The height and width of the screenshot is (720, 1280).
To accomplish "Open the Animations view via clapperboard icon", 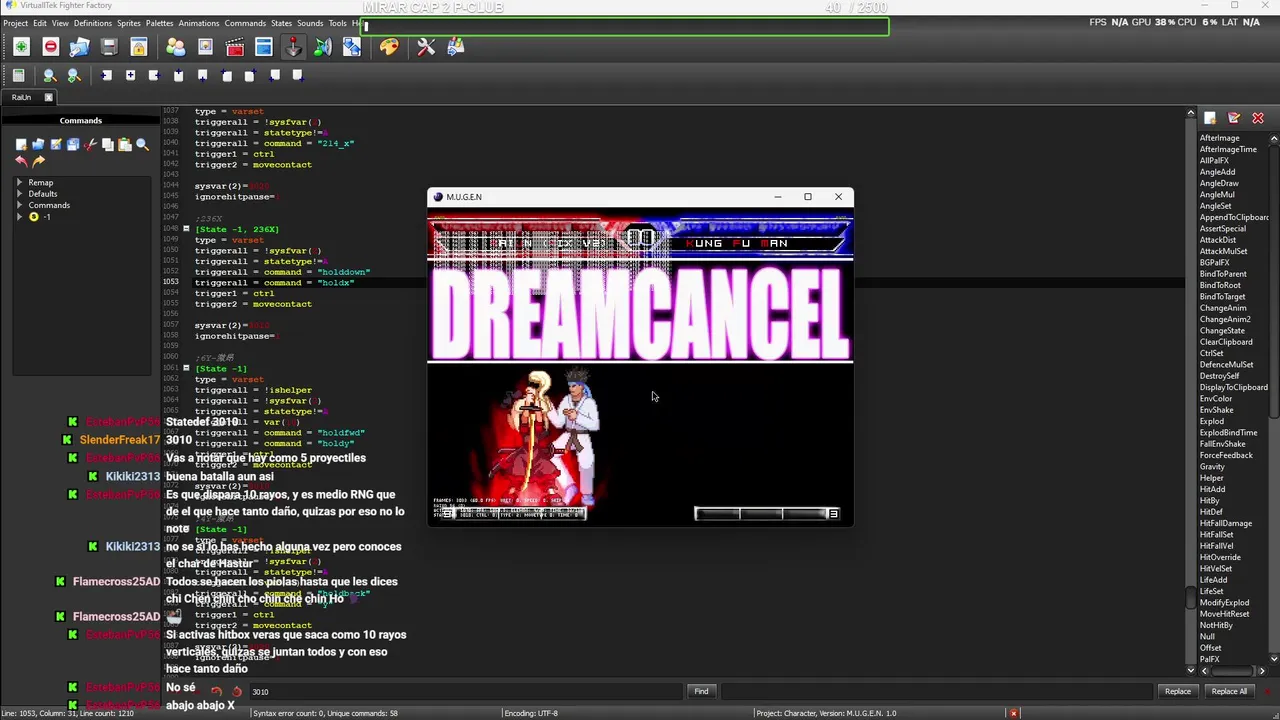I will coord(235,47).
